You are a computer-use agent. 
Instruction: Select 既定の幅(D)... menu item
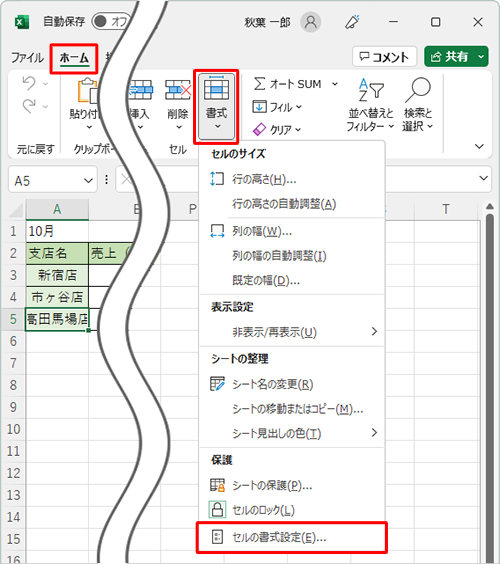click(x=292, y=280)
